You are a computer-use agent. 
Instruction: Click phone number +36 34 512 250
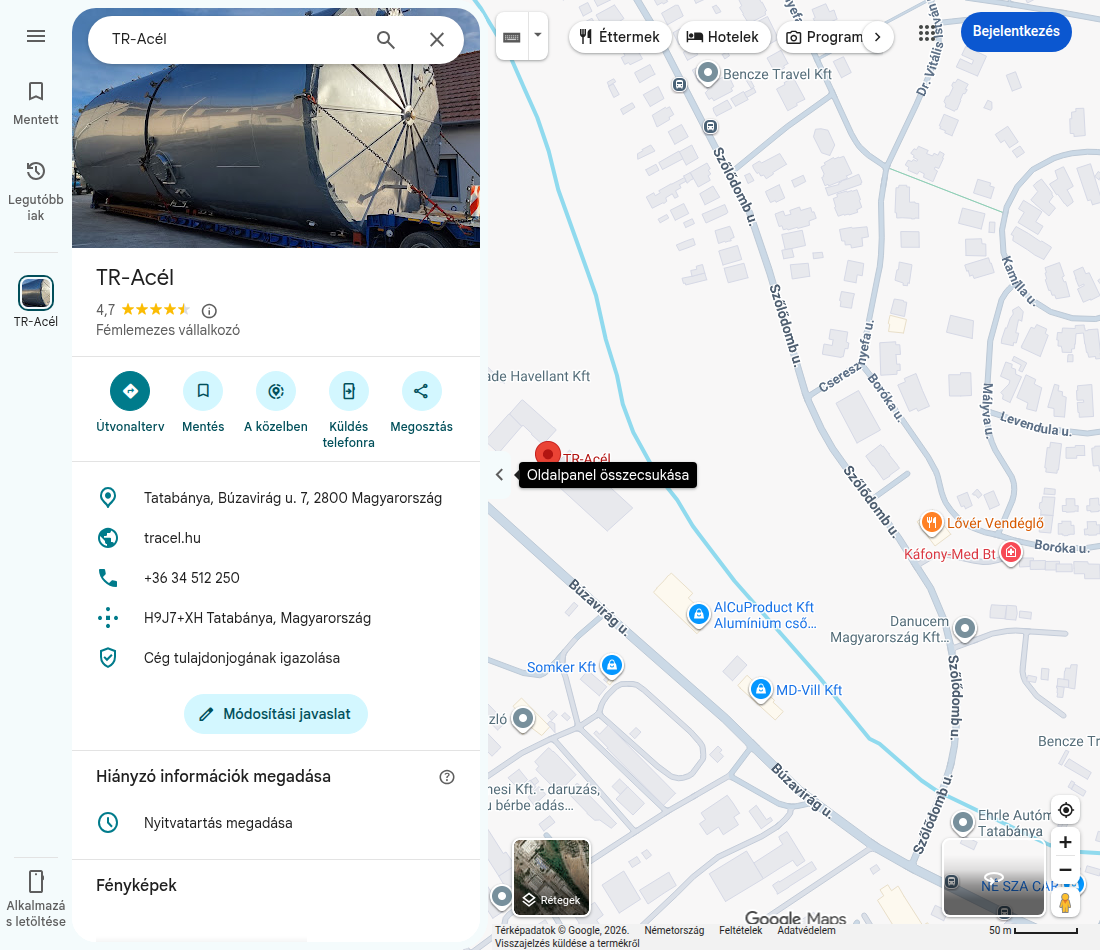tap(276, 578)
